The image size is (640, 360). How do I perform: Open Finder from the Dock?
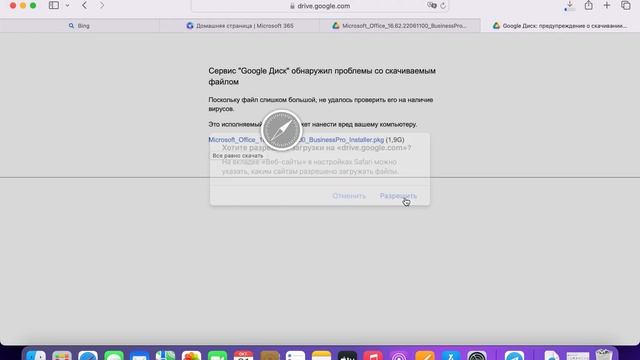pos(36,355)
